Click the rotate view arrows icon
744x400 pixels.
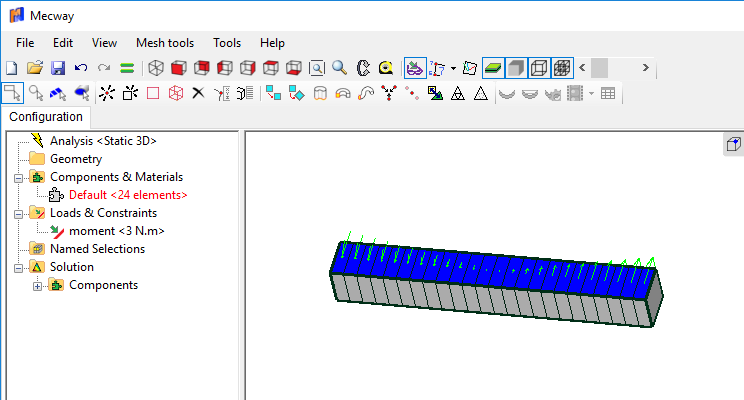[363, 68]
